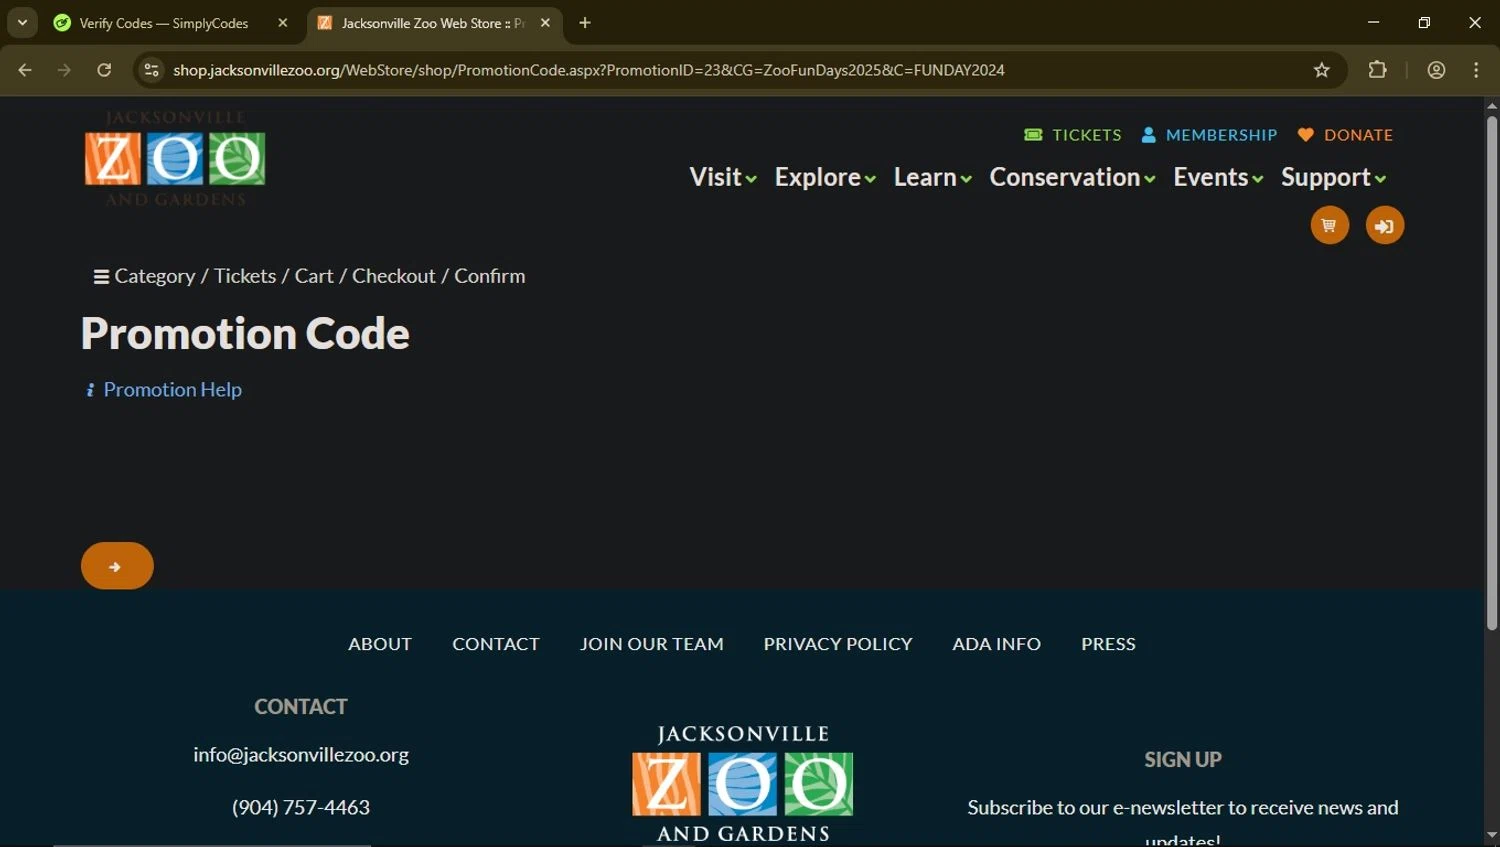The image size is (1500, 847).
Task: Click the address bar URL field
Action: (740, 70)
